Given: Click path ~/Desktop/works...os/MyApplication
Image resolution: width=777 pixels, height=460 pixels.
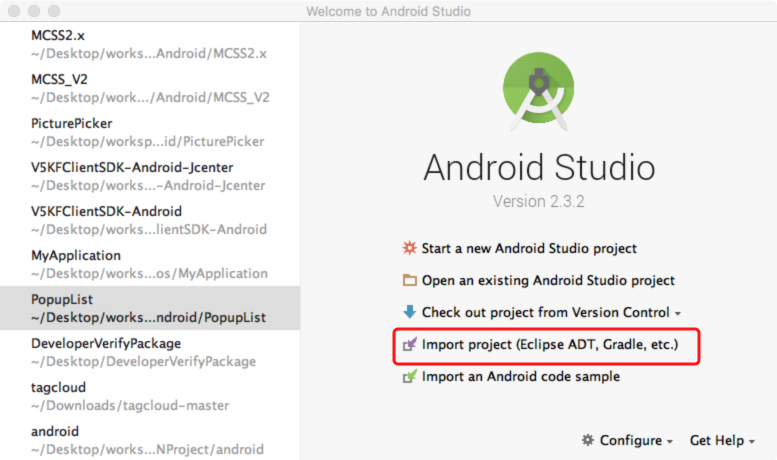Looking at the screenshot, I should [x=149, y=274].
